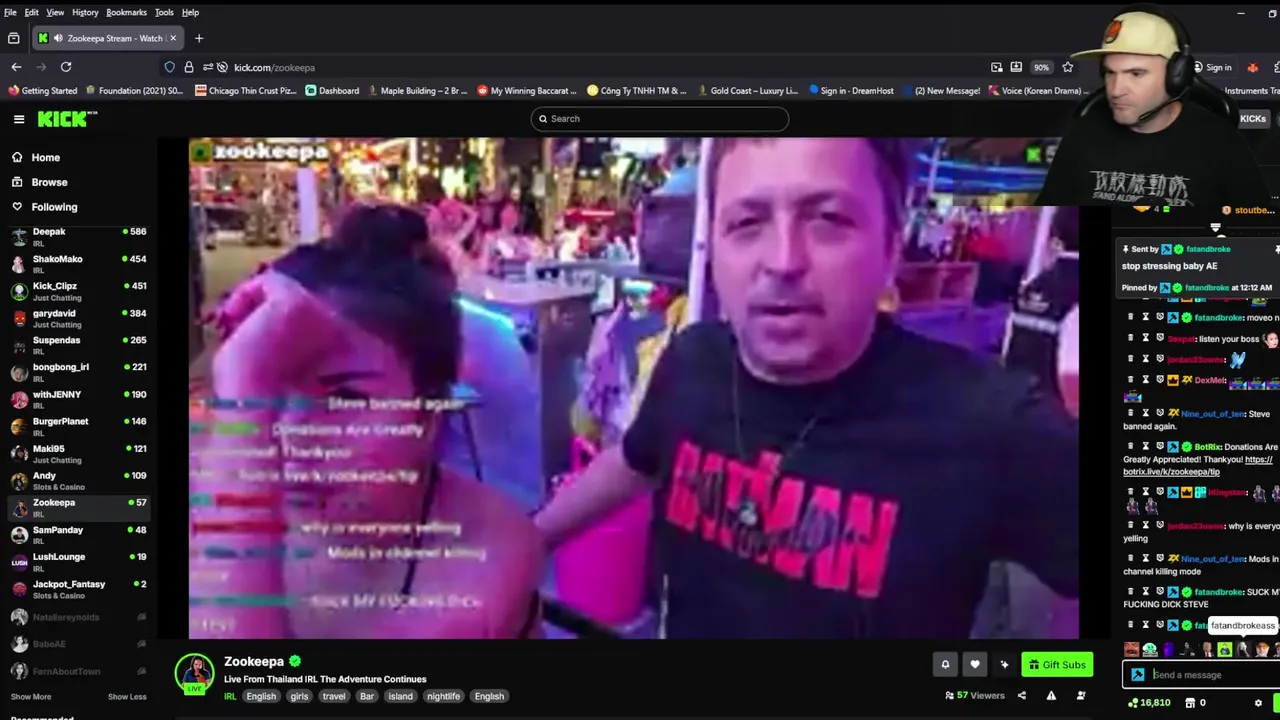This screenshot has height=720, width=1280.
Task: Open SamPanday channel in followed list
Action: pyautogui.click(x=78, y=534)
